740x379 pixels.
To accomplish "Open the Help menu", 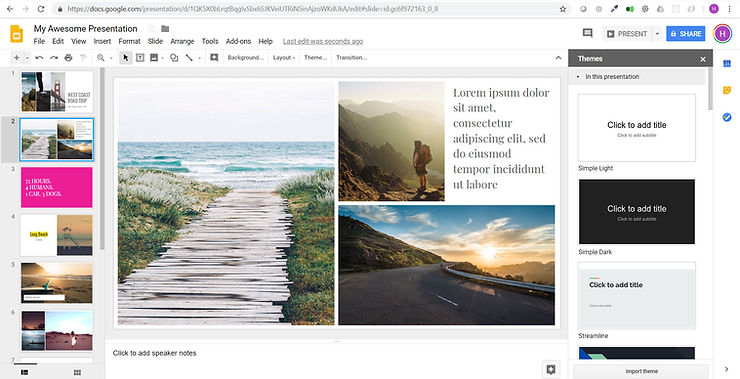I will coord(265,42).
